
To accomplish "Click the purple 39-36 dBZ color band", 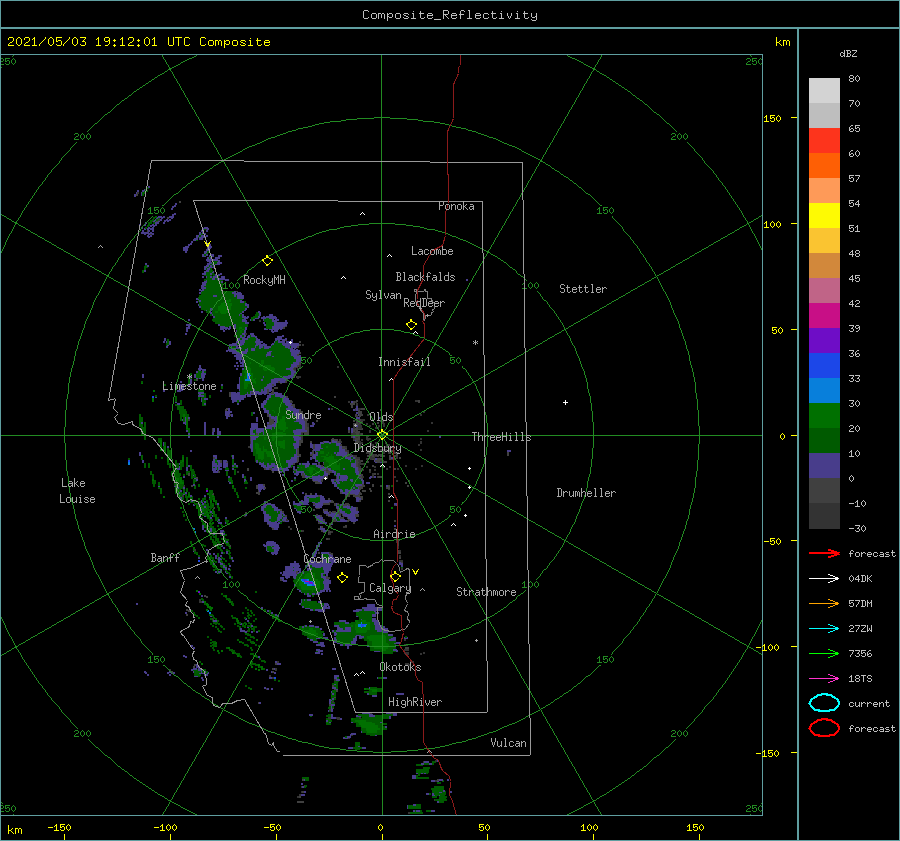I will pos(824,340).
